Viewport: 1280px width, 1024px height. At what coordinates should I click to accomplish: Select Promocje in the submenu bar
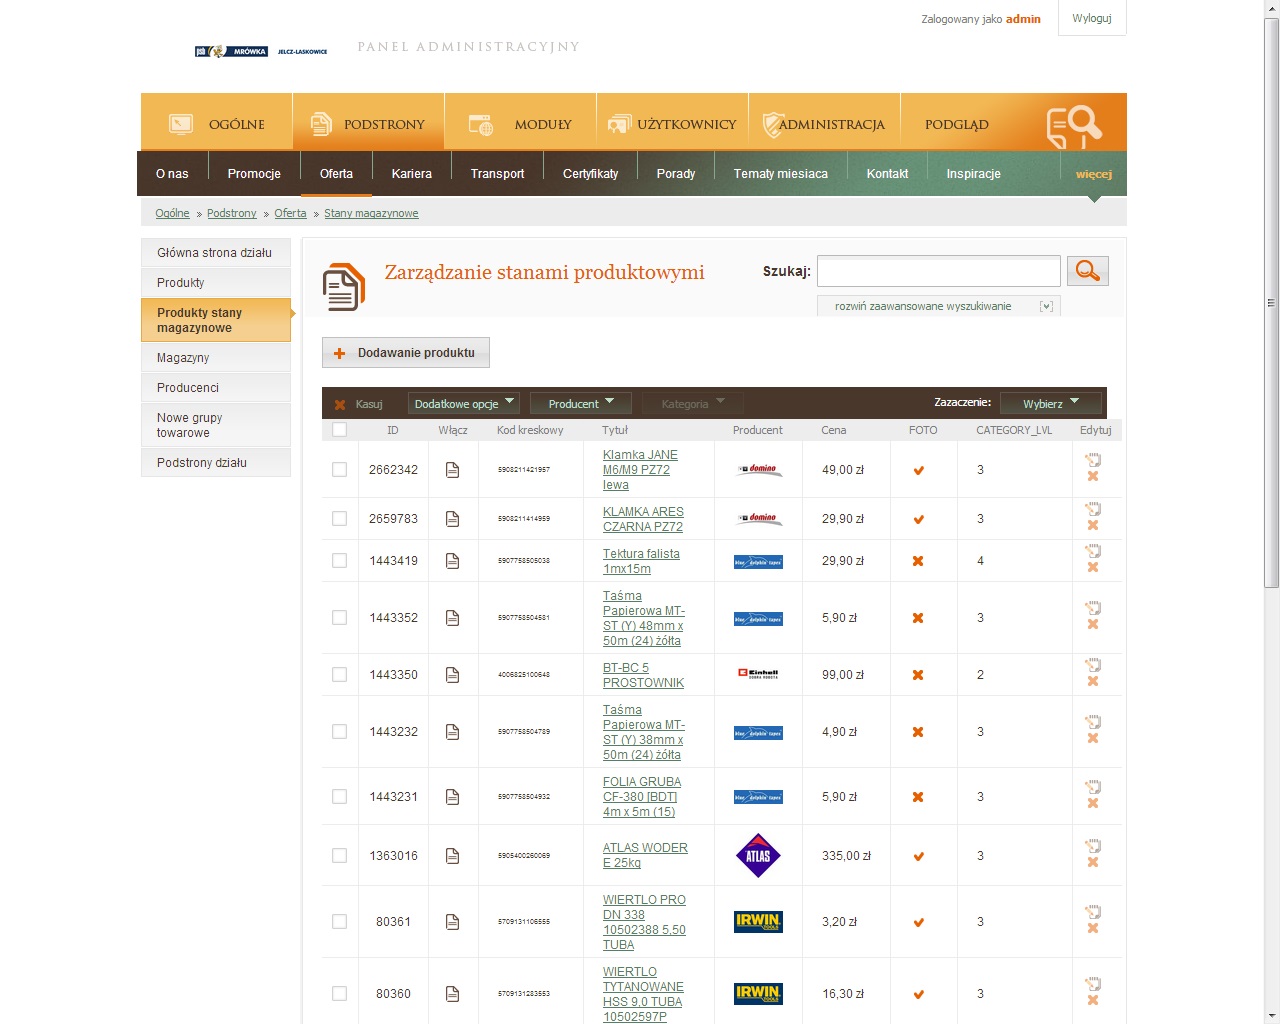pos(254,174)
